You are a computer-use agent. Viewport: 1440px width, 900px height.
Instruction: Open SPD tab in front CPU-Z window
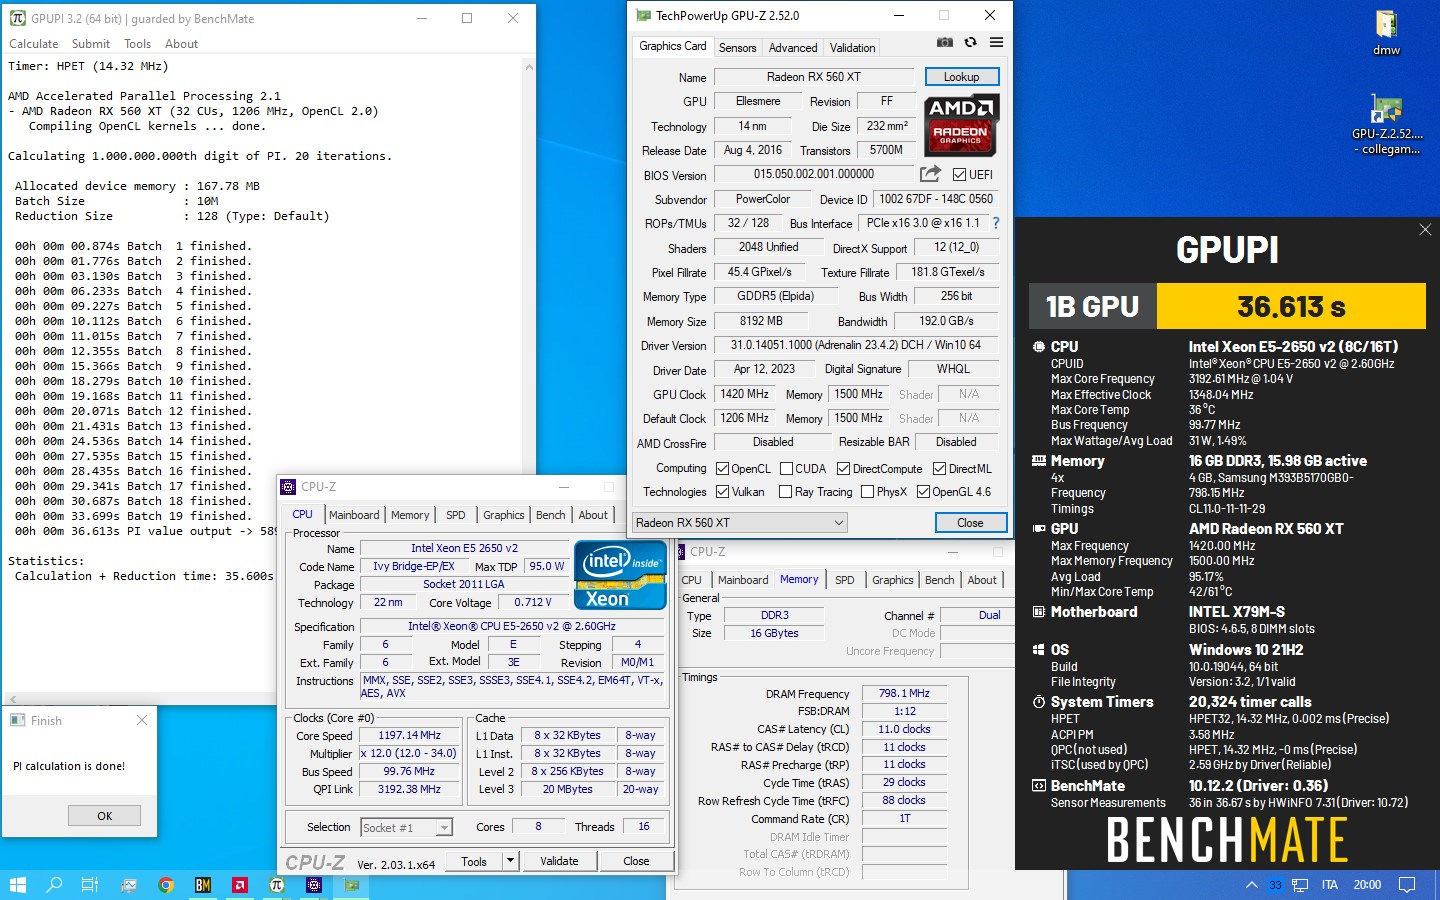coord(456,515)
